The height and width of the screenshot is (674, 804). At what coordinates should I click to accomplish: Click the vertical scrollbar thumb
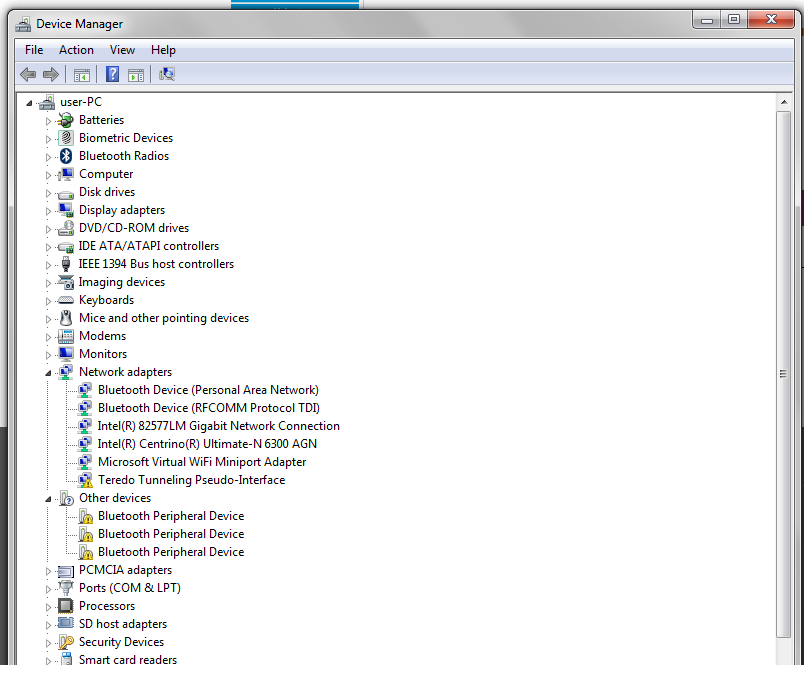point(783,374)
